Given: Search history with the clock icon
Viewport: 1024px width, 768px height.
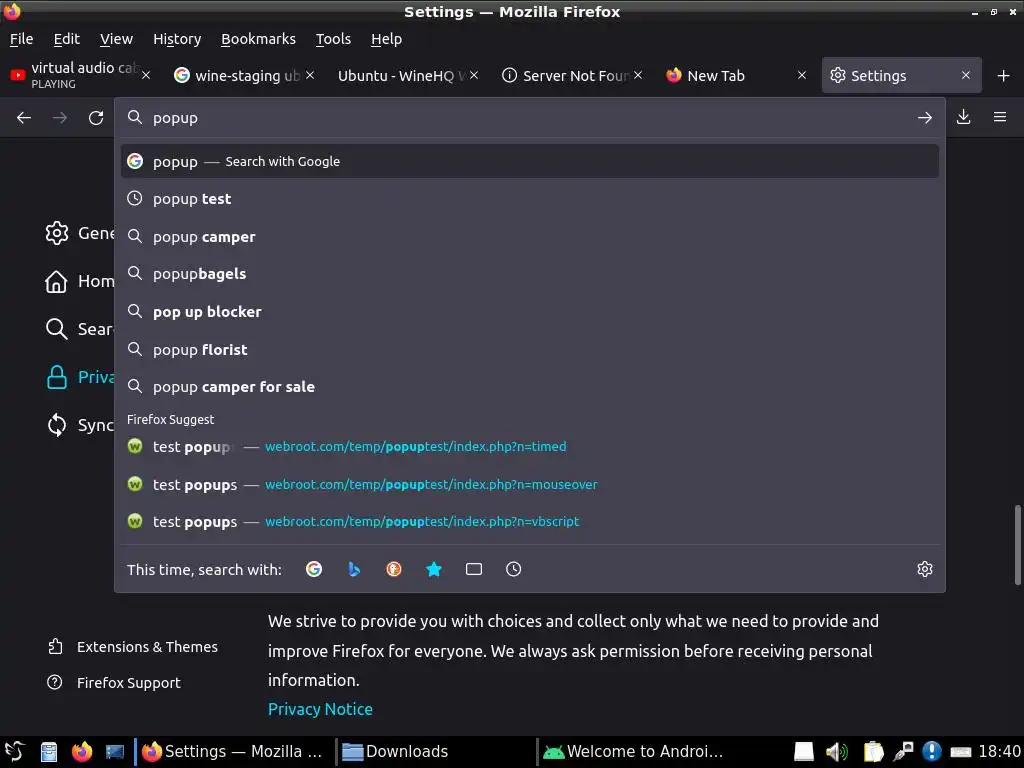Looking at the screenshot, I should coord(514,569).
